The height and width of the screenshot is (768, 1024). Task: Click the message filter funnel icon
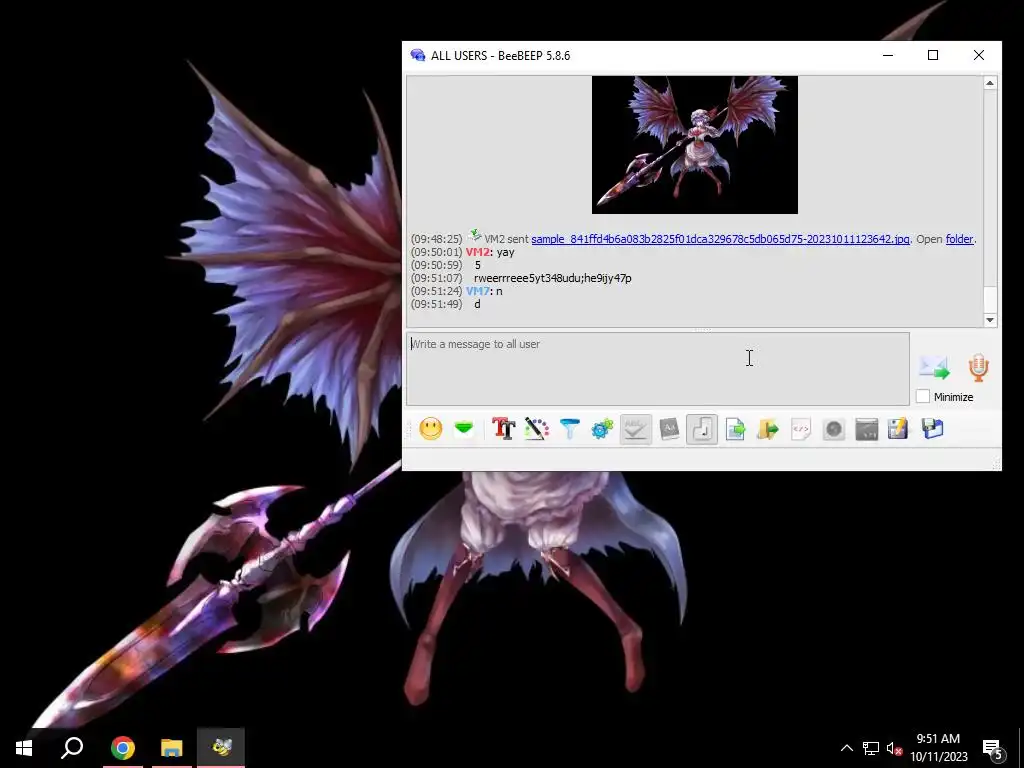(x=569, y=429)
